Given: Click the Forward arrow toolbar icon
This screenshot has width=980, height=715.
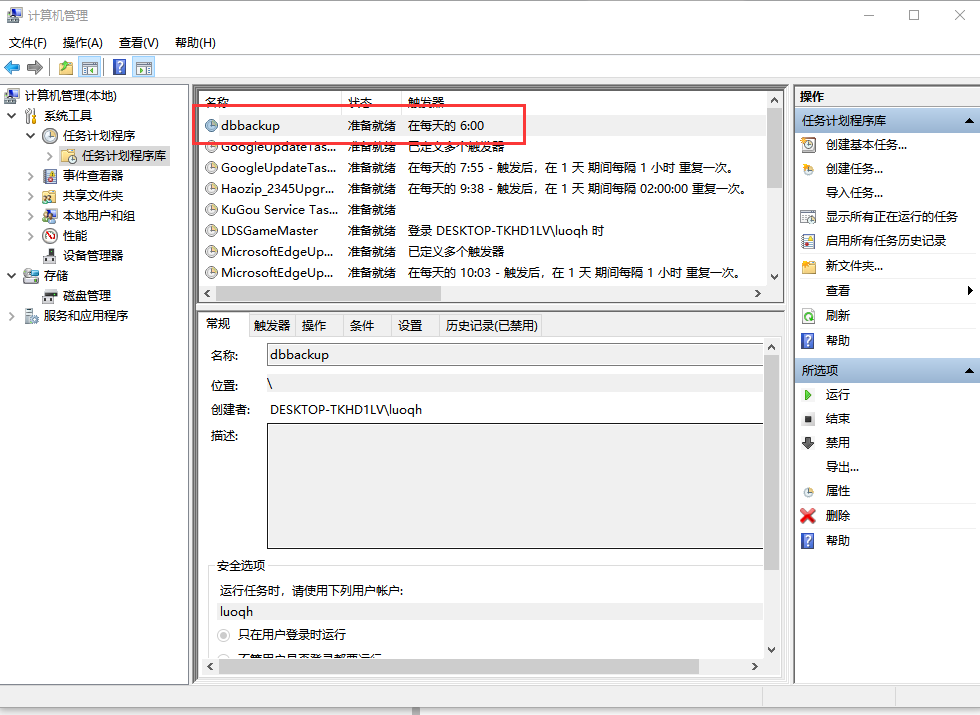Looking at the screenshot, I should 35,67.
